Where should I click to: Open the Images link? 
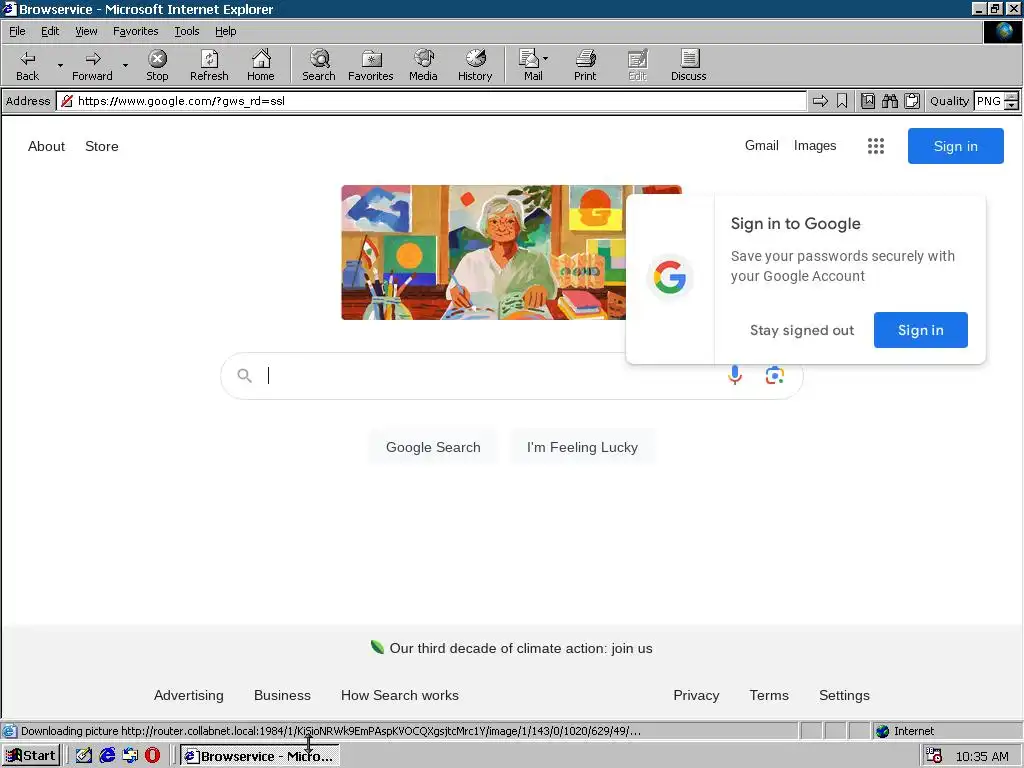pyautogui.click(x=815, y=146)
